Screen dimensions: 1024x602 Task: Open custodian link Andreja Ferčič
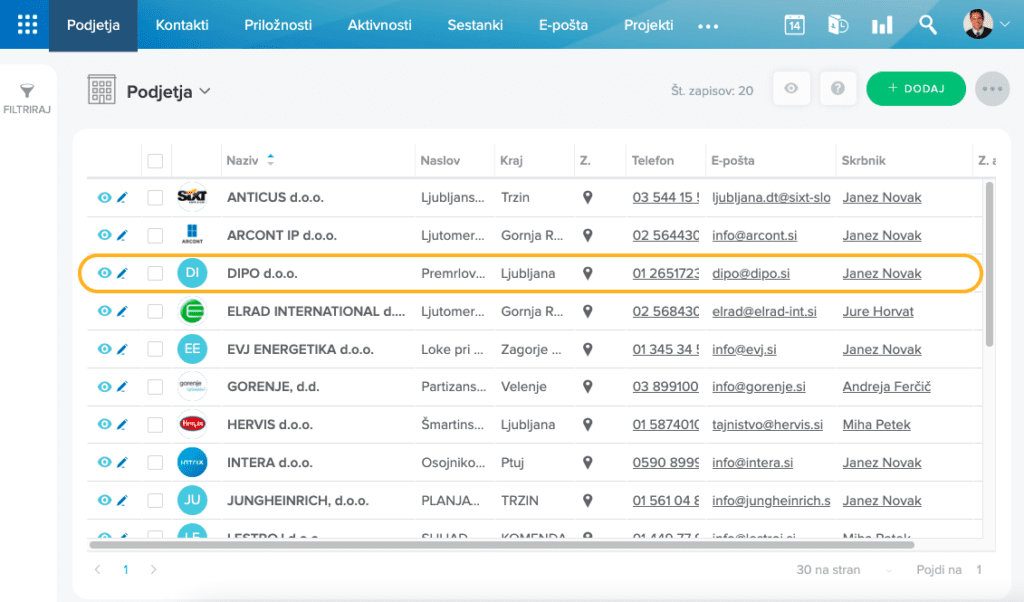click(886, 387)
